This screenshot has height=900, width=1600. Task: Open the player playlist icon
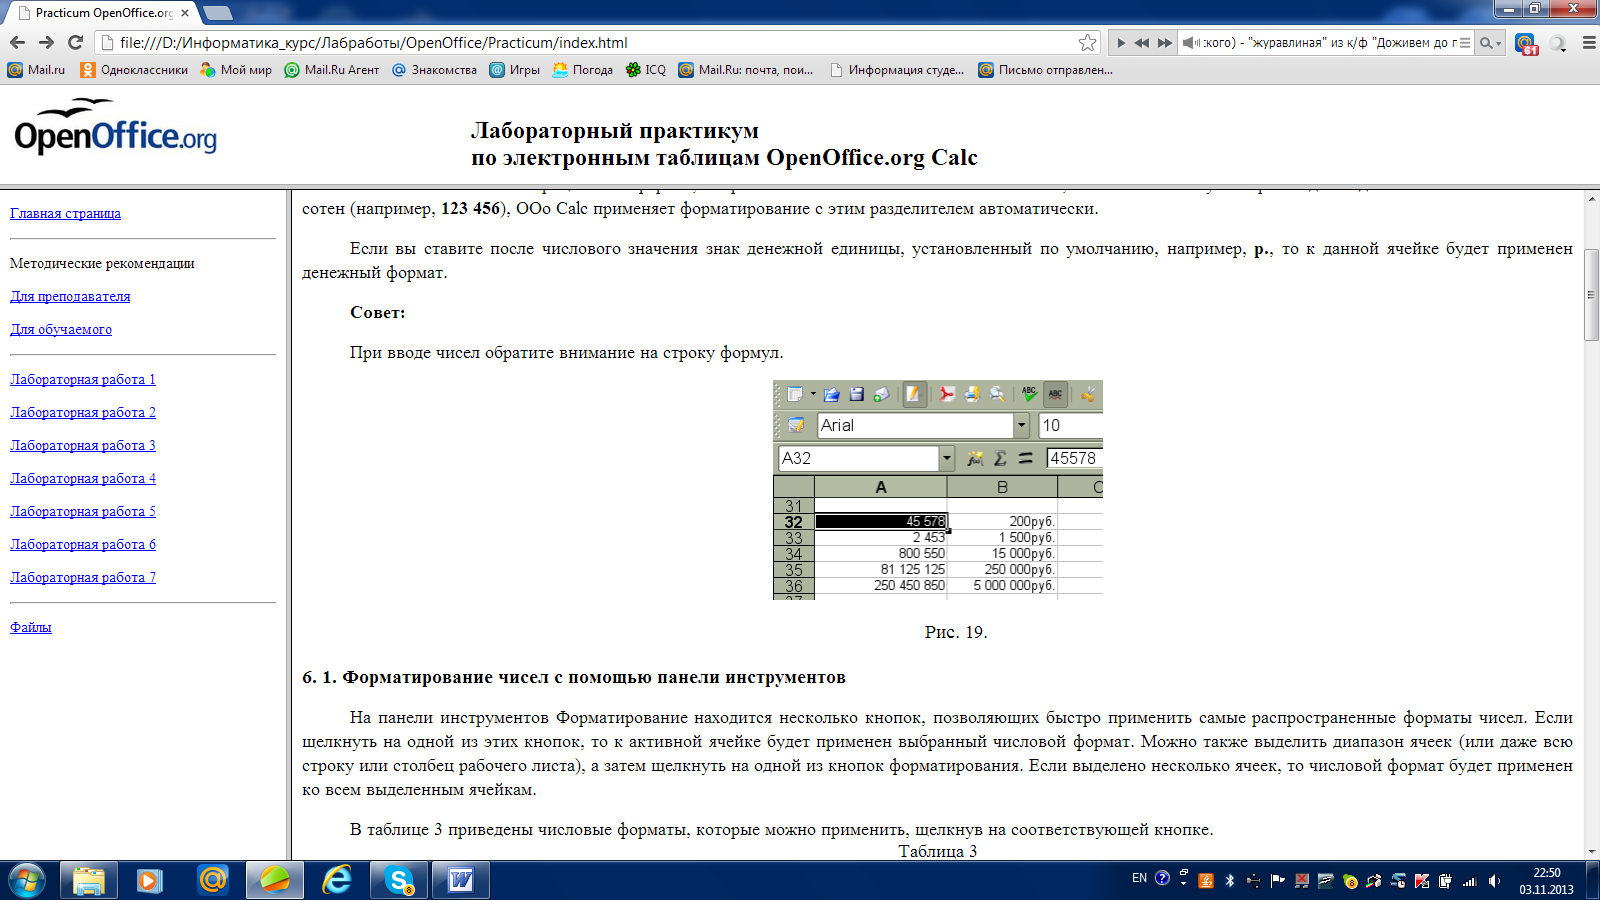[x=1465, y=43]
